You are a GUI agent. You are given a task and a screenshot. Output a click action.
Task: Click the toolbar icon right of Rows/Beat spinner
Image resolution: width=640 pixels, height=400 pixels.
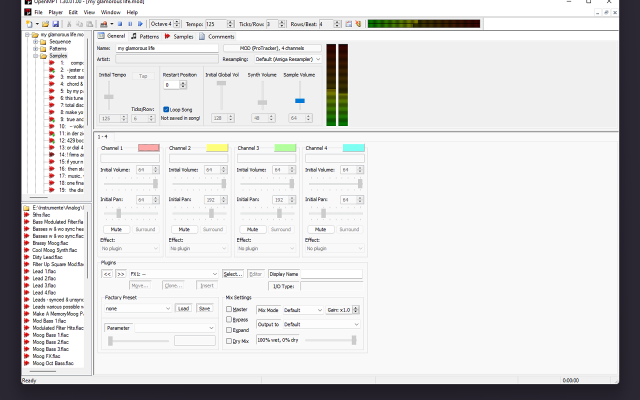349,24
